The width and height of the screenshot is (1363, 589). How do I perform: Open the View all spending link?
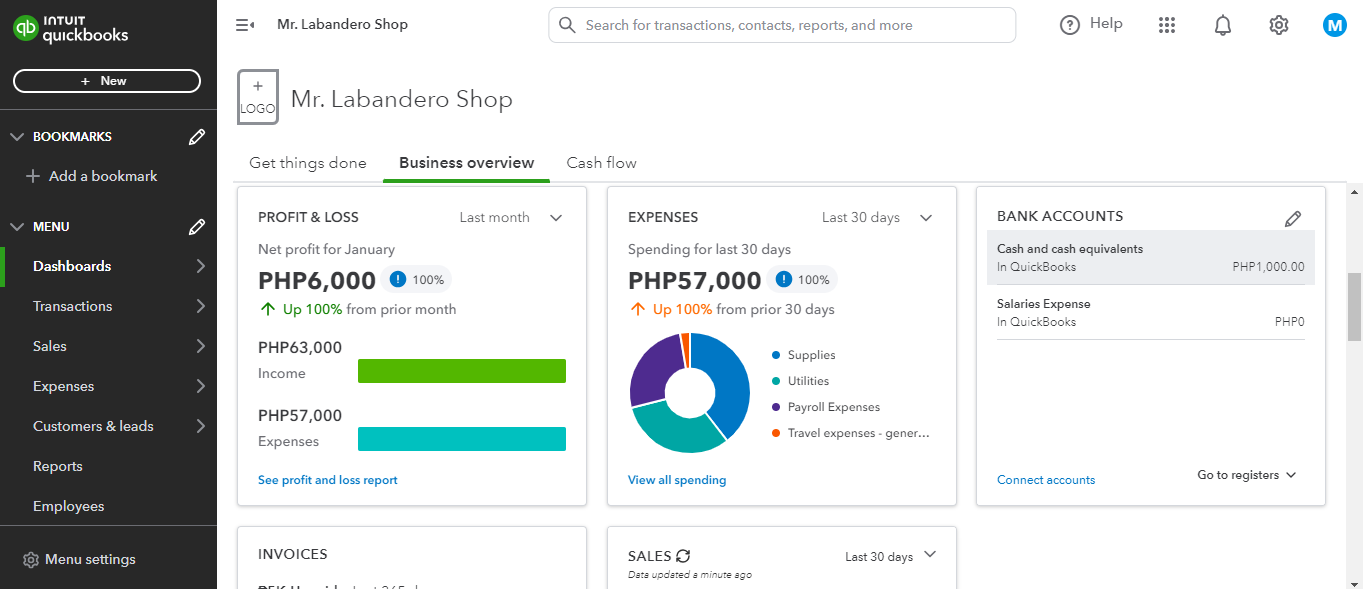pos(677,480)
